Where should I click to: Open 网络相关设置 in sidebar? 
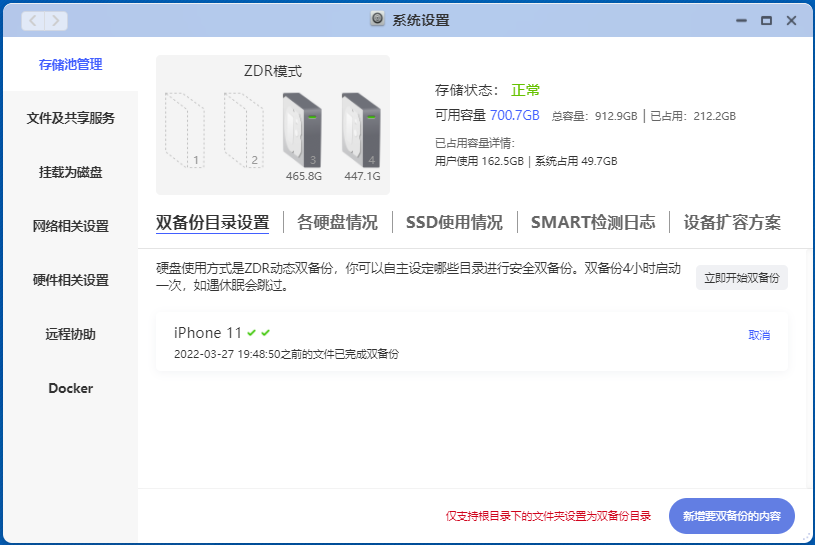[x=70, y=226]
